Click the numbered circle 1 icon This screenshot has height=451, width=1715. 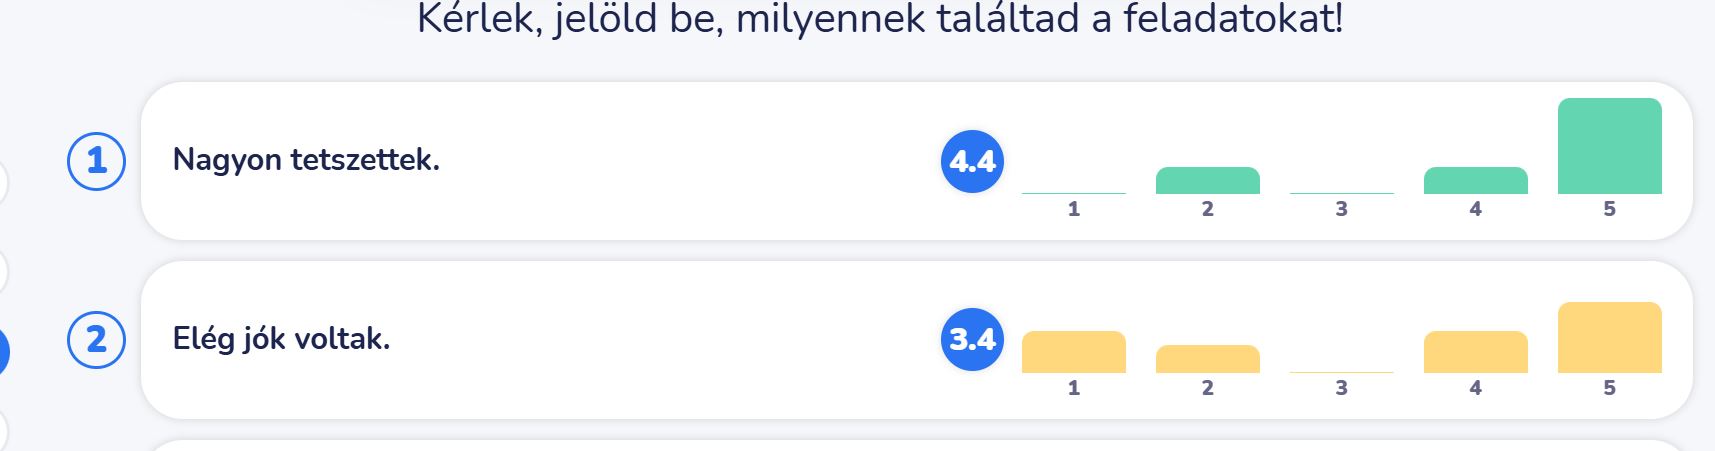coord(96,161)
